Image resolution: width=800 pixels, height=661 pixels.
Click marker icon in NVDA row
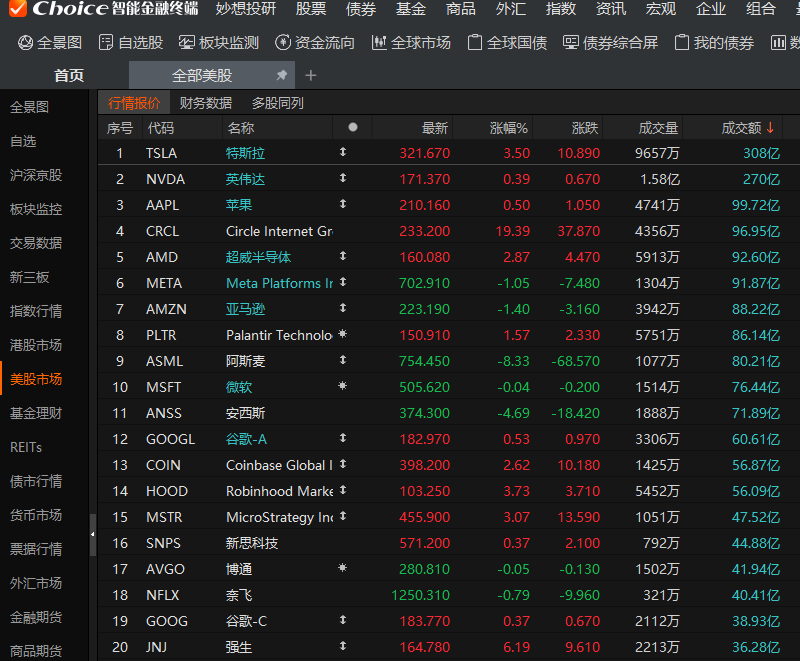point(343,178)
